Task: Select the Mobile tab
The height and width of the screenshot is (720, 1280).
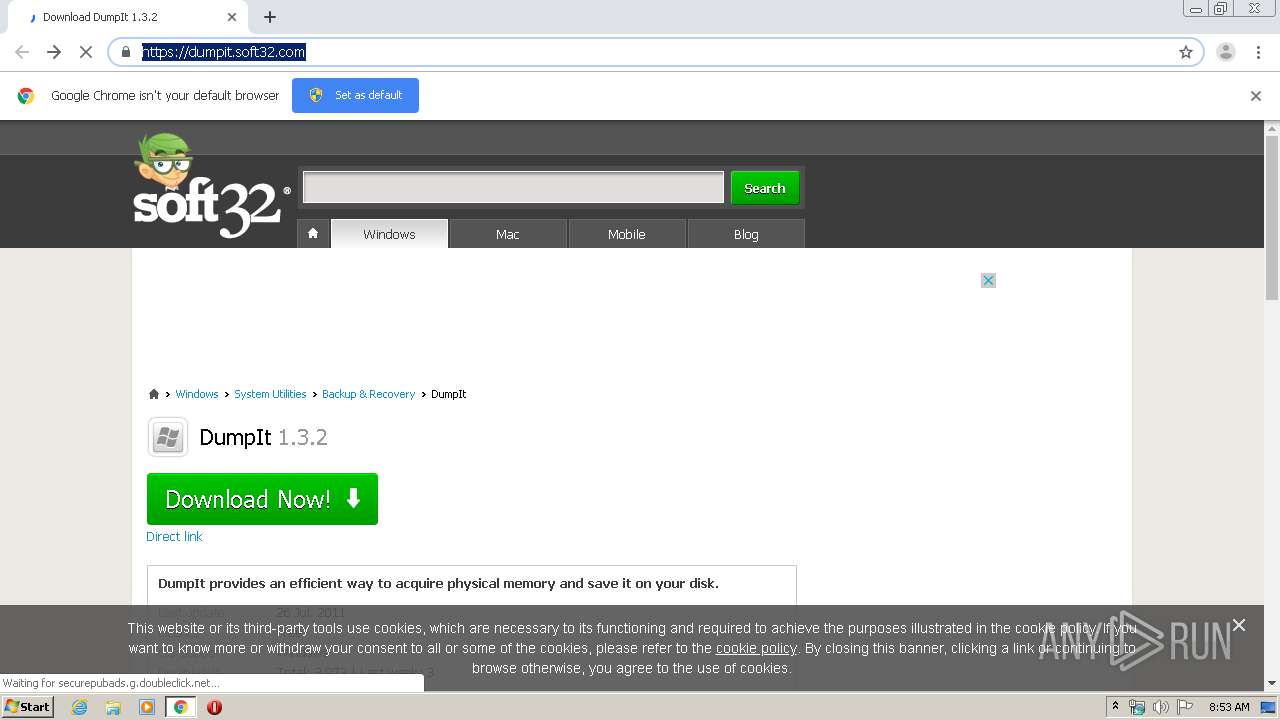Action: tap(627, 234)
